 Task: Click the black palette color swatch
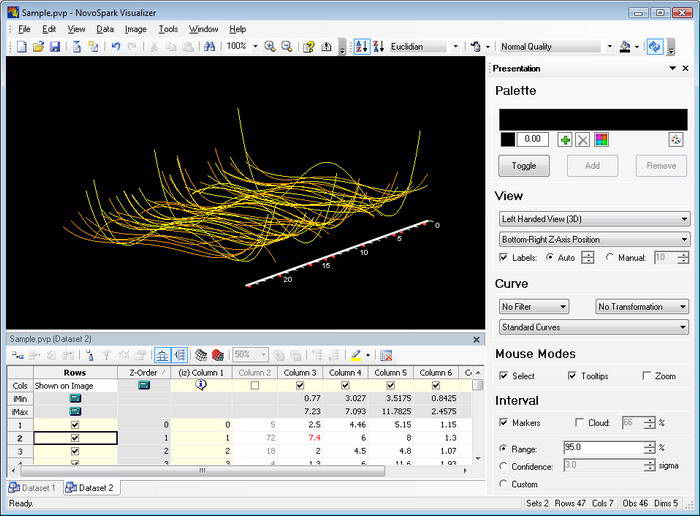click(x=508, y=140)
